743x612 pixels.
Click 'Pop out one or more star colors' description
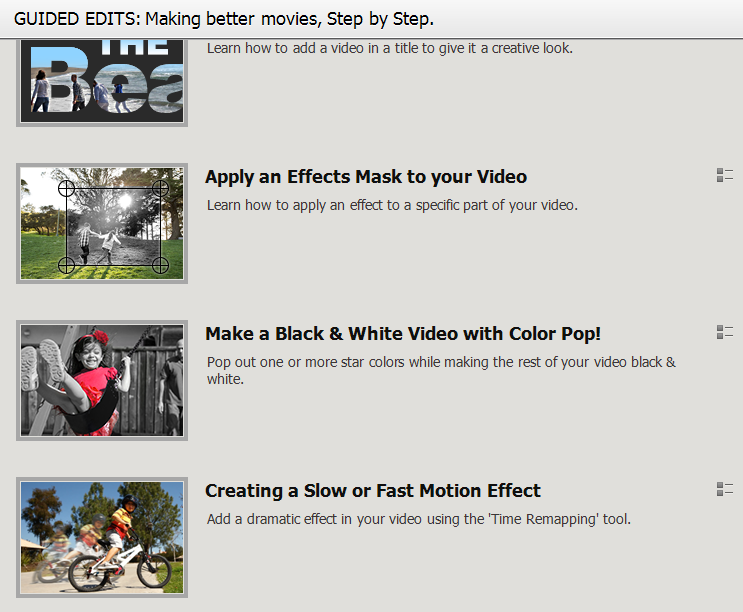pos(441,370)
